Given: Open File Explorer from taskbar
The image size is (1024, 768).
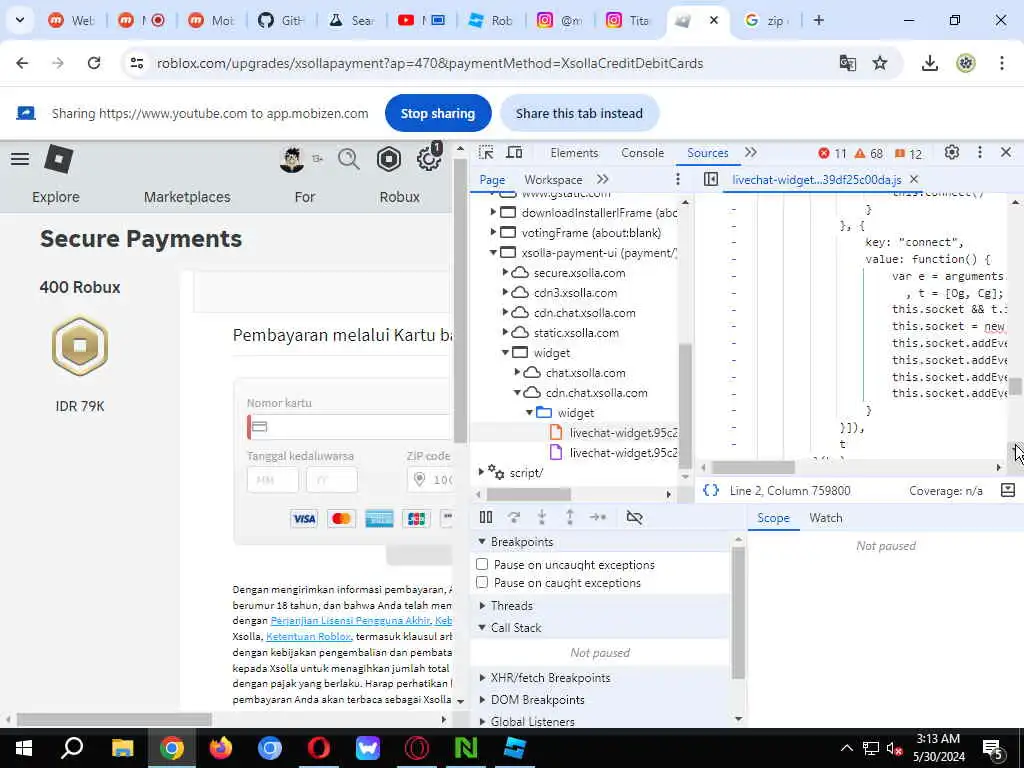Looking at the screenshot, I should tap(122, 748).
